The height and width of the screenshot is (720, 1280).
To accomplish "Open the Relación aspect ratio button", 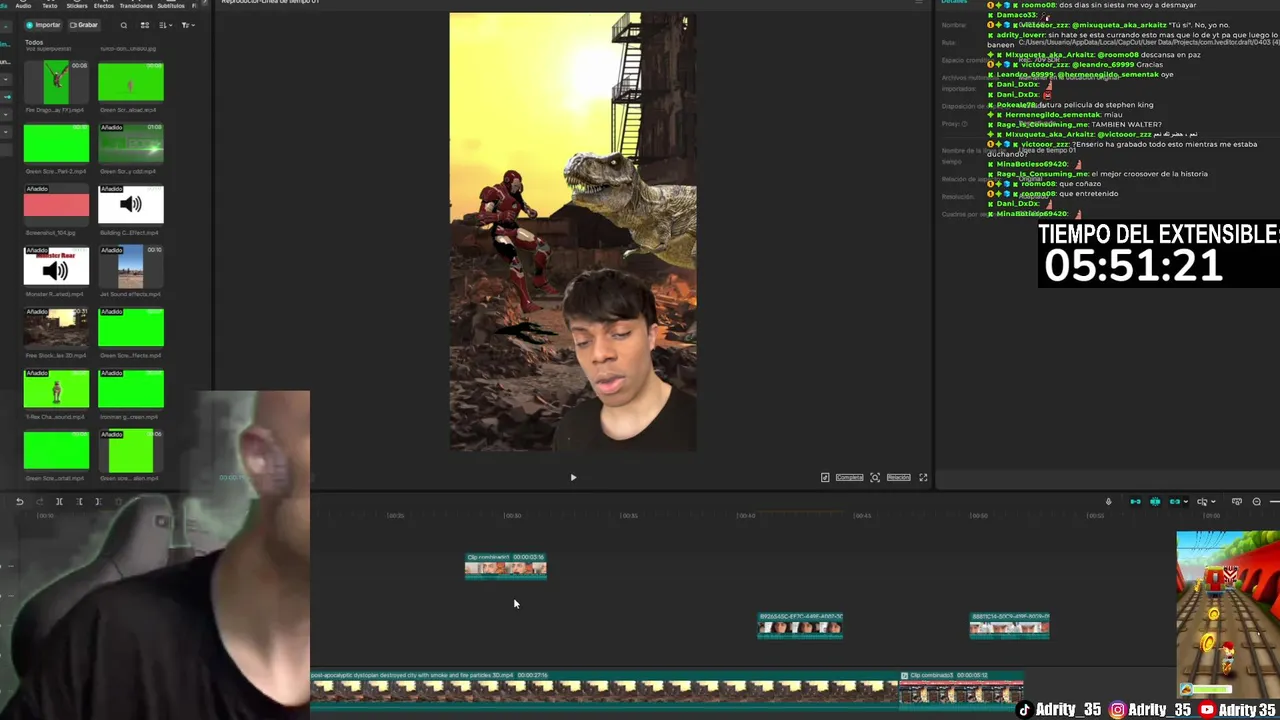I will pos(898,478).
